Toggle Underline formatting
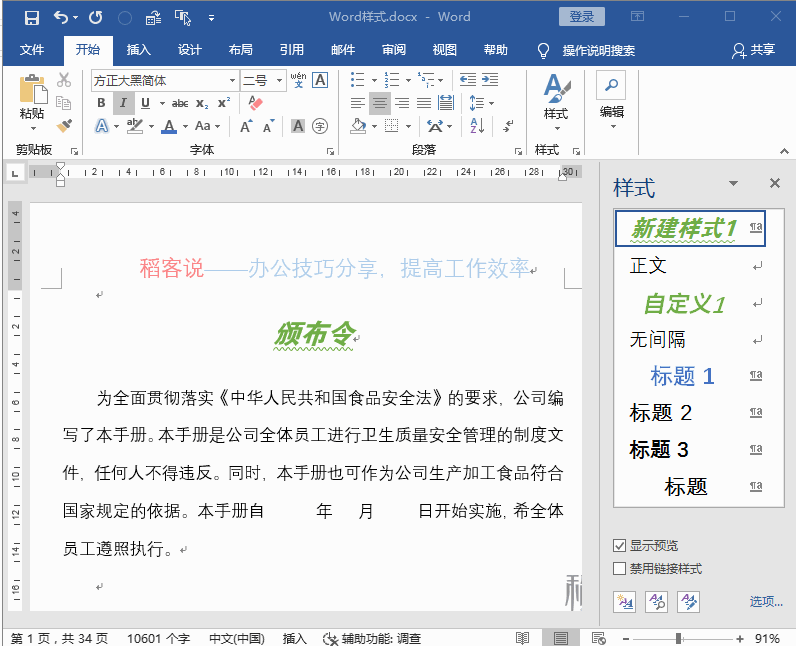The height and width of the screenshot is (646, 796). pos(145,103)
